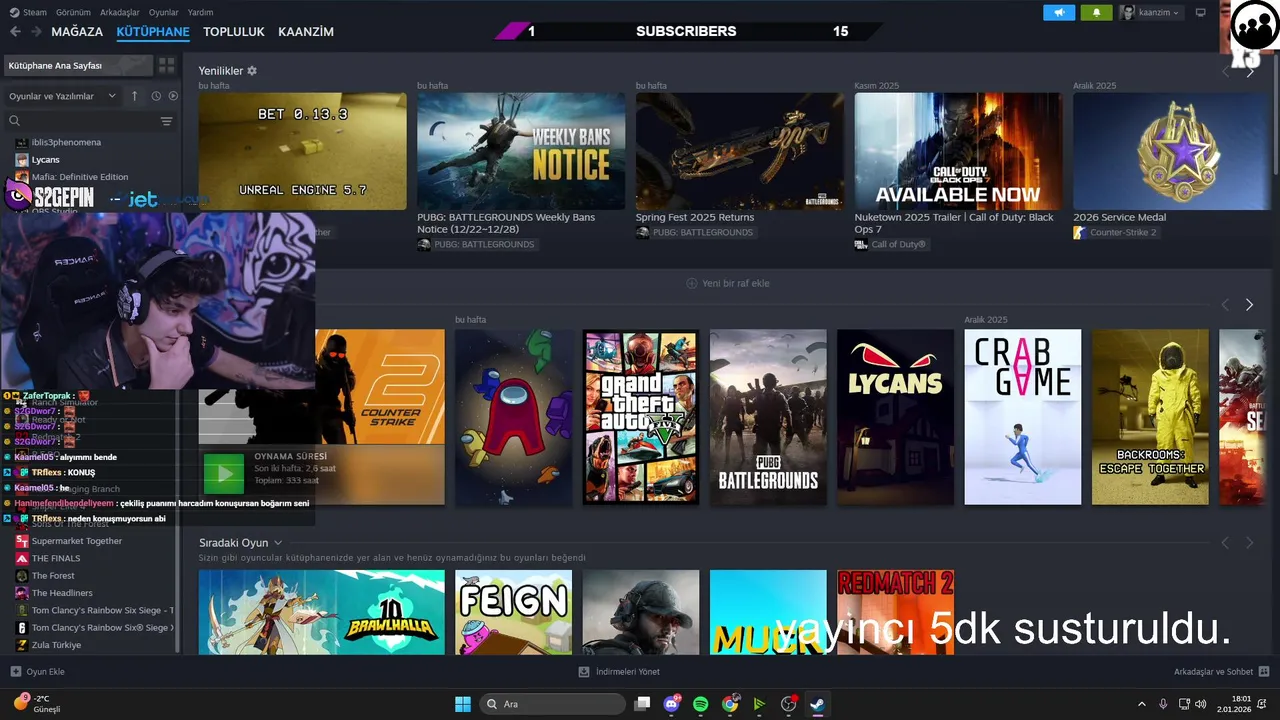Open Crab Game cover
Image resolution: width=1280 pixels, height=720 pixels.
pyautogui.click(x=1023, y=417)
